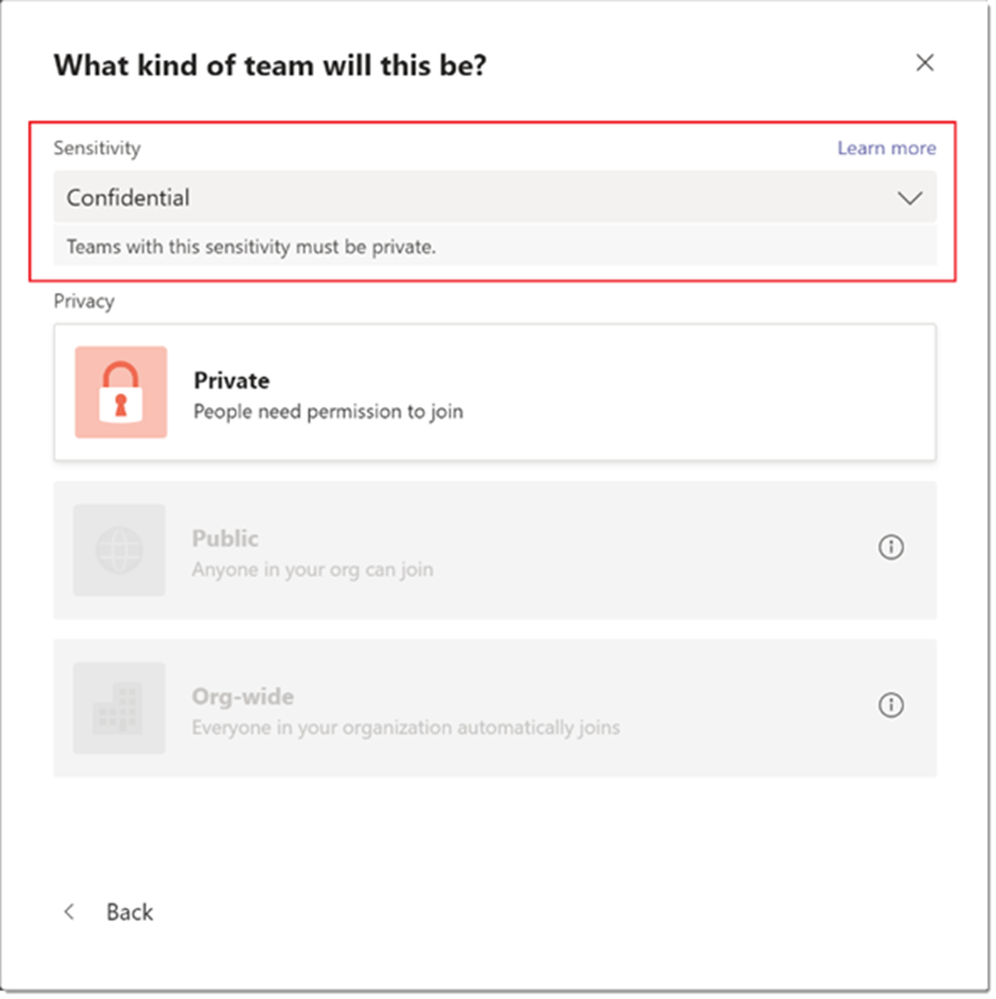Select the Org-wide team option
The width and height of the screenshot is (996, 999).
click(x=496, y=709)
